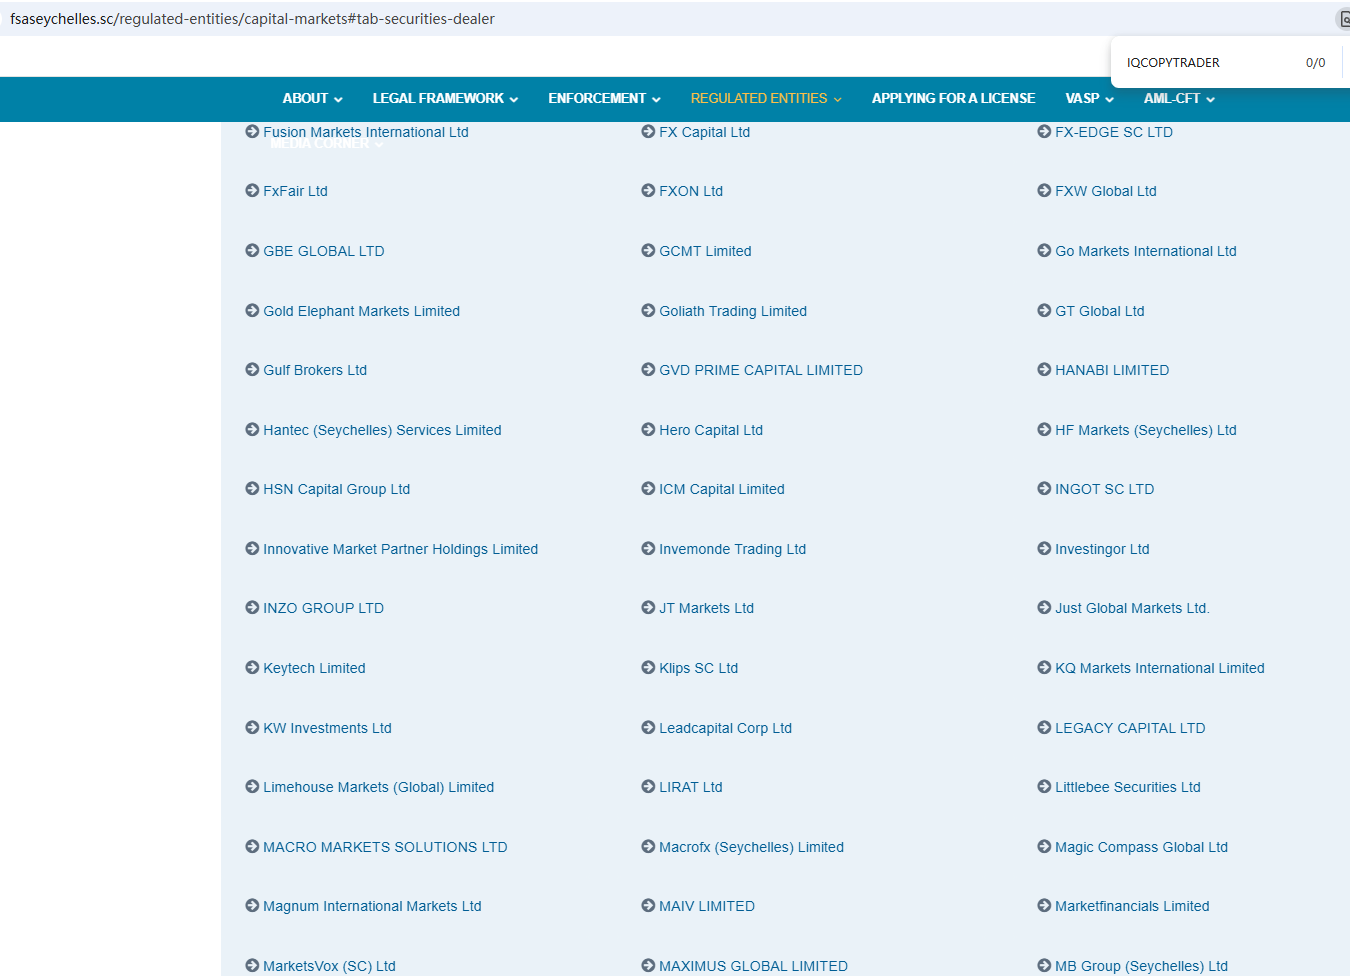Click the JT Markets Ltd text
The height and width of the screenshot is (976, 1350).
tap(707, 608)
